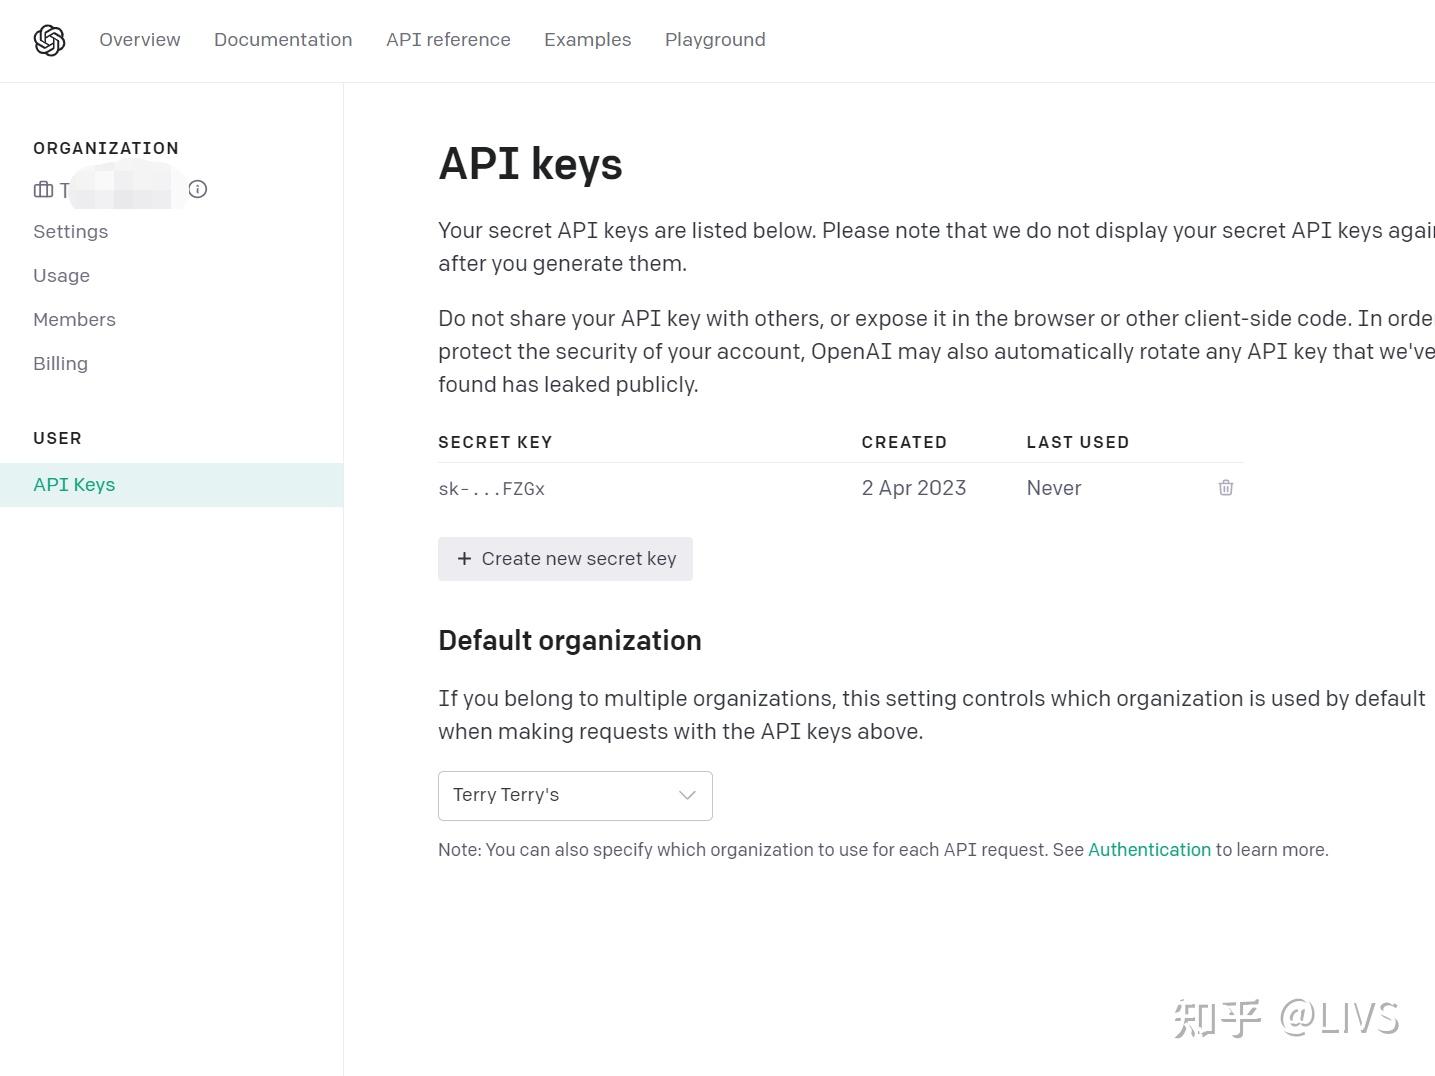View Usage in sidebar
Viewport: 1435px width, 1076px height.
click(x=61, y=276)
